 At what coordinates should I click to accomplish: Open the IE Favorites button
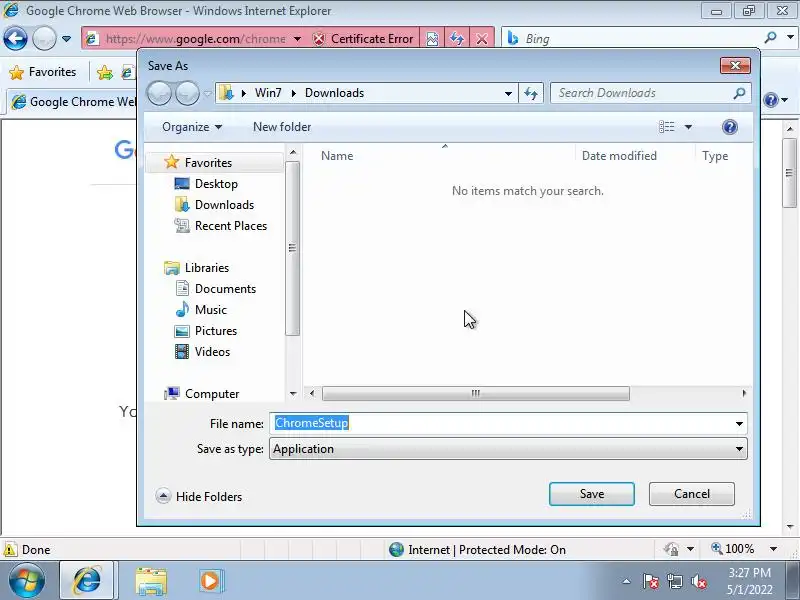(x=43, y=72)
